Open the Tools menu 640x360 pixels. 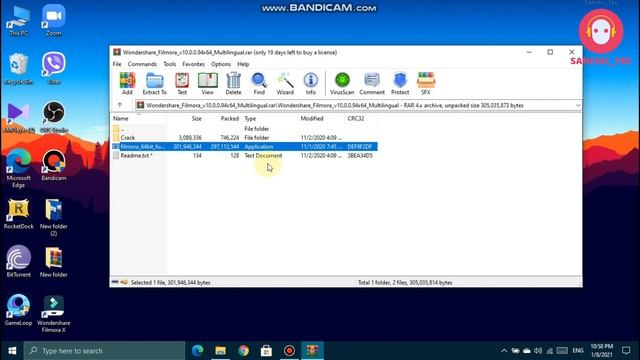[169, 64]
